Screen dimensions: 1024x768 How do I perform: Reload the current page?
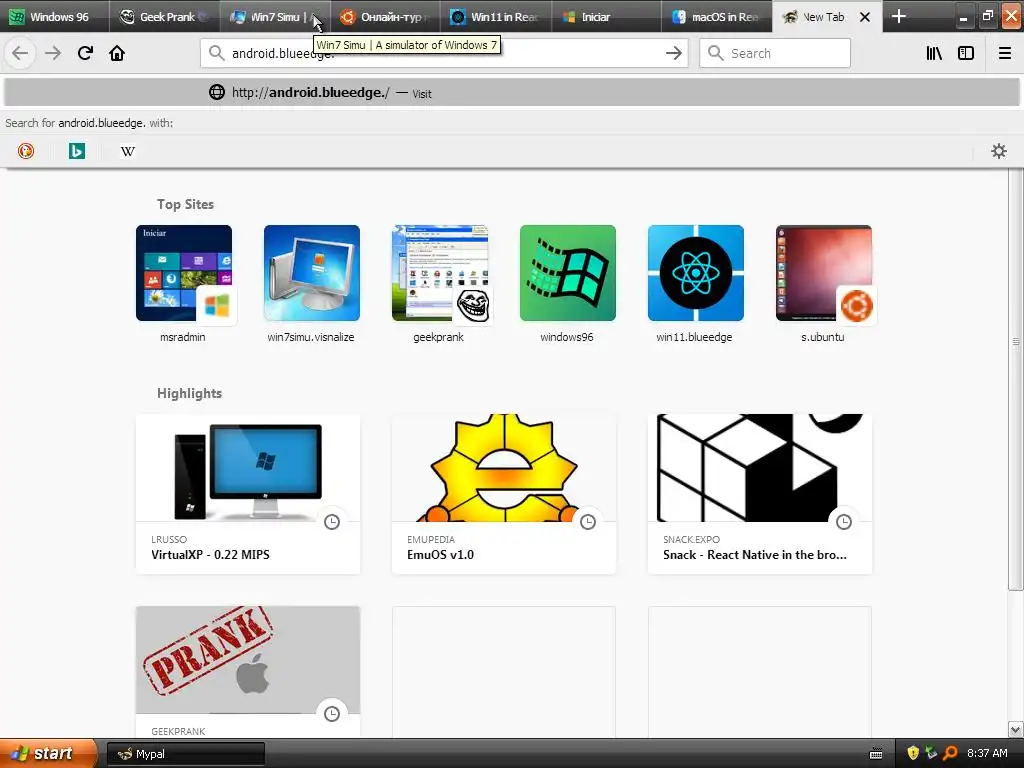click(x=85, y=53)
